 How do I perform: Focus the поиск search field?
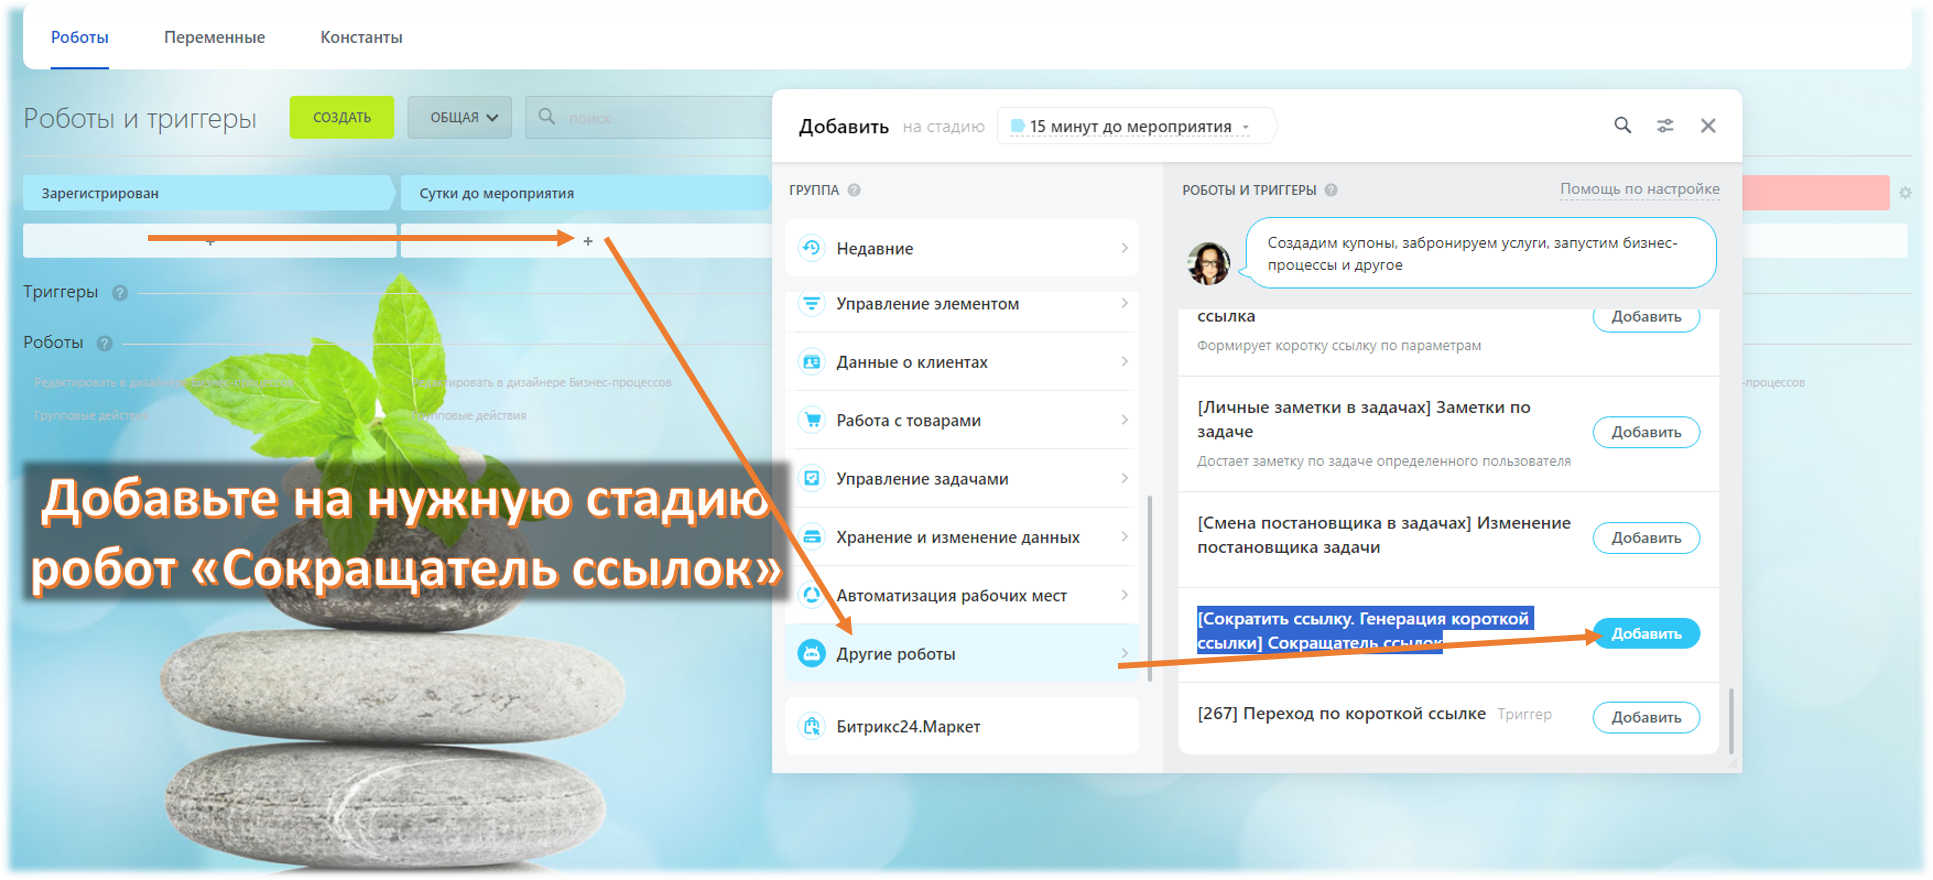coord(650,117)
